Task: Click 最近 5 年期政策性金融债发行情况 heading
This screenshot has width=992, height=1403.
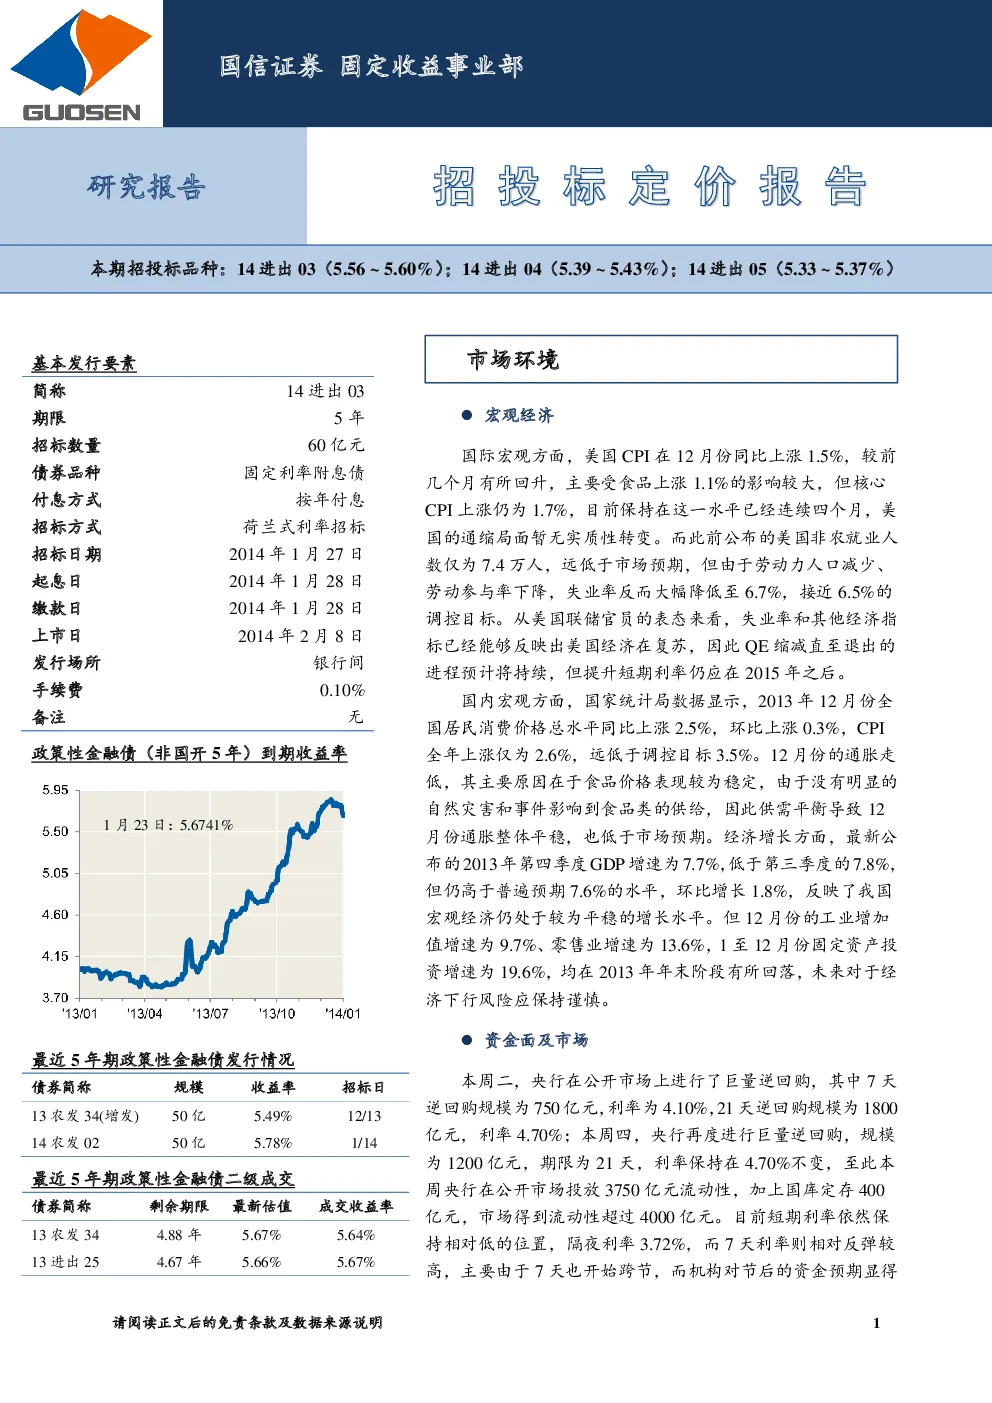Action: click(163, 1060)
